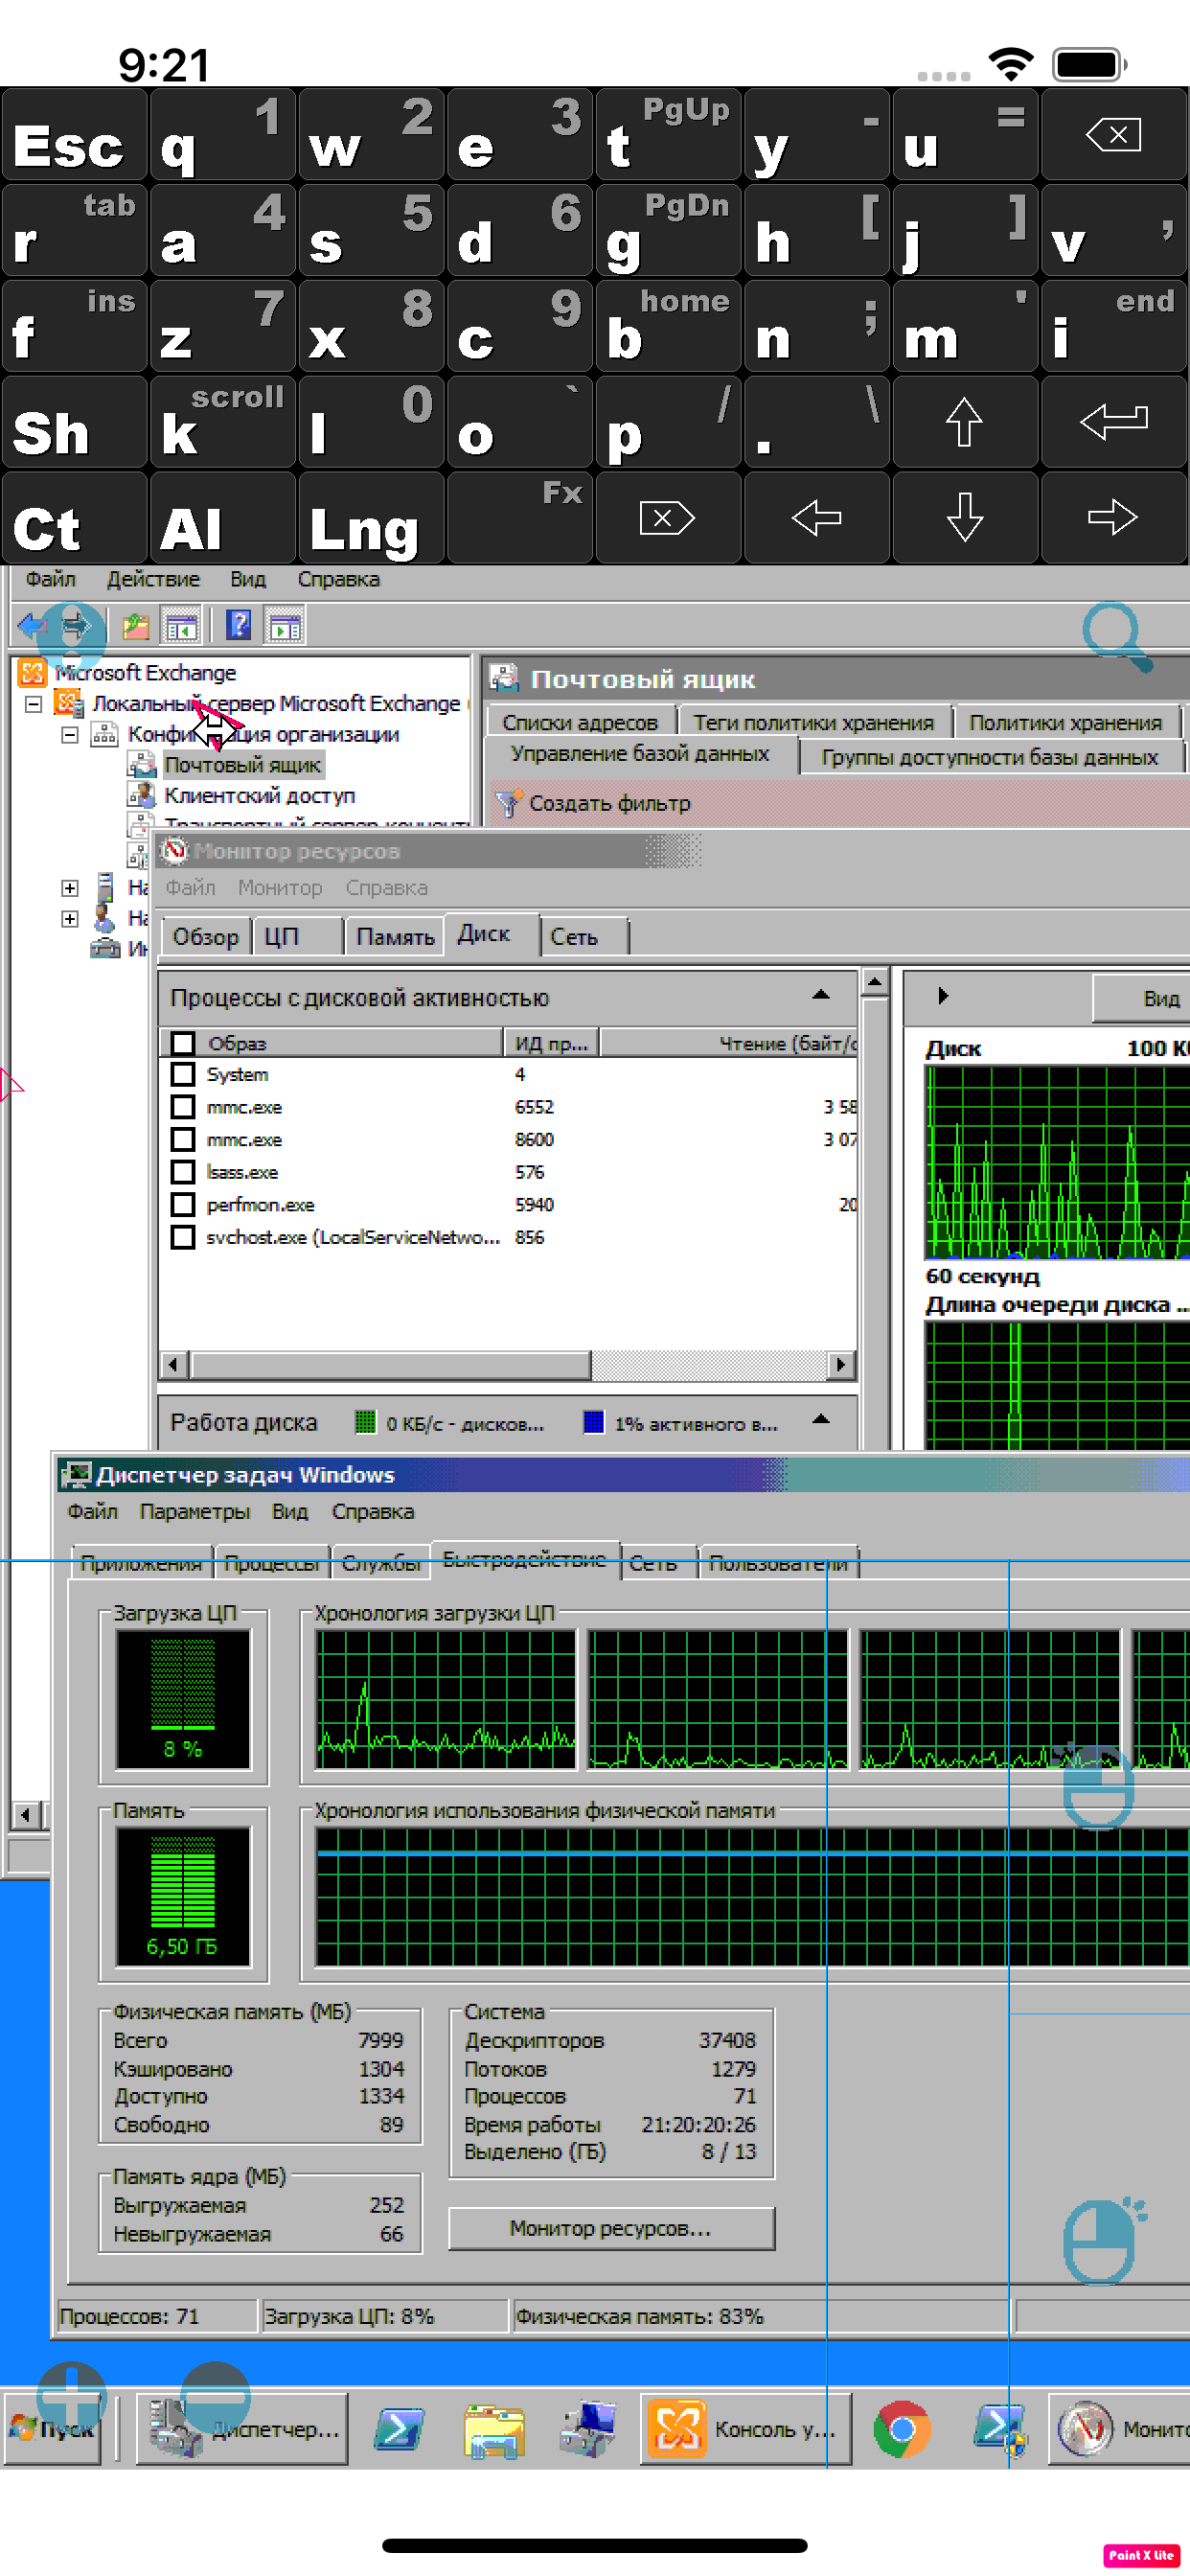Viewport: 1190px width, 2576px height.
Task: Expand the first collapsed tree node below
Action: pyautogui.click(x=69, y=887)
